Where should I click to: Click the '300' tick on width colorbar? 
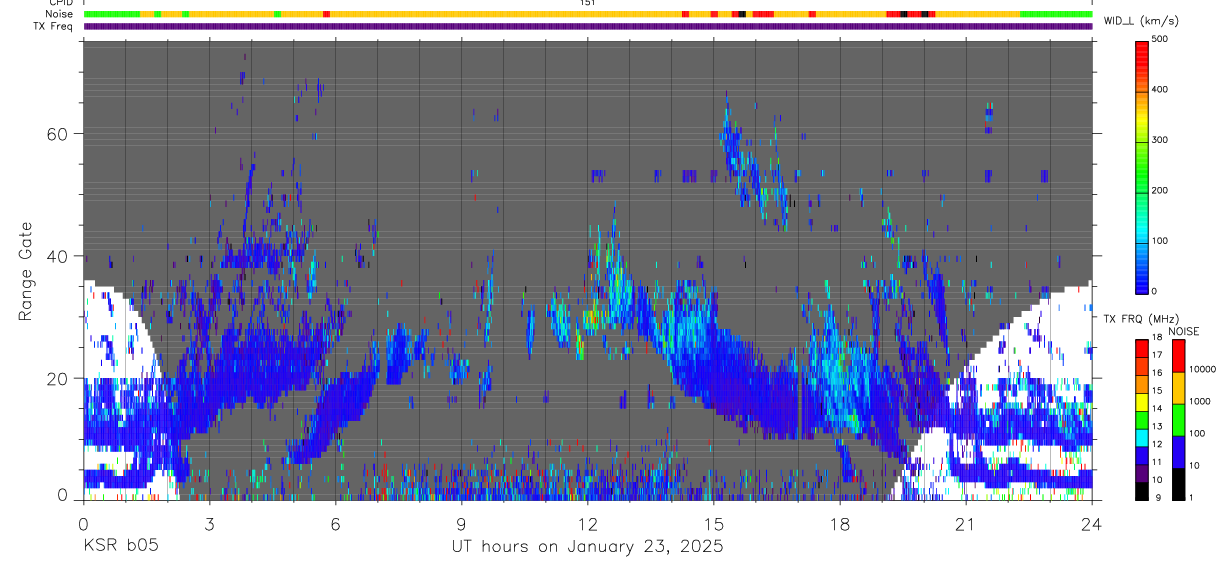pyautogui.click(x=1161, y=140)
